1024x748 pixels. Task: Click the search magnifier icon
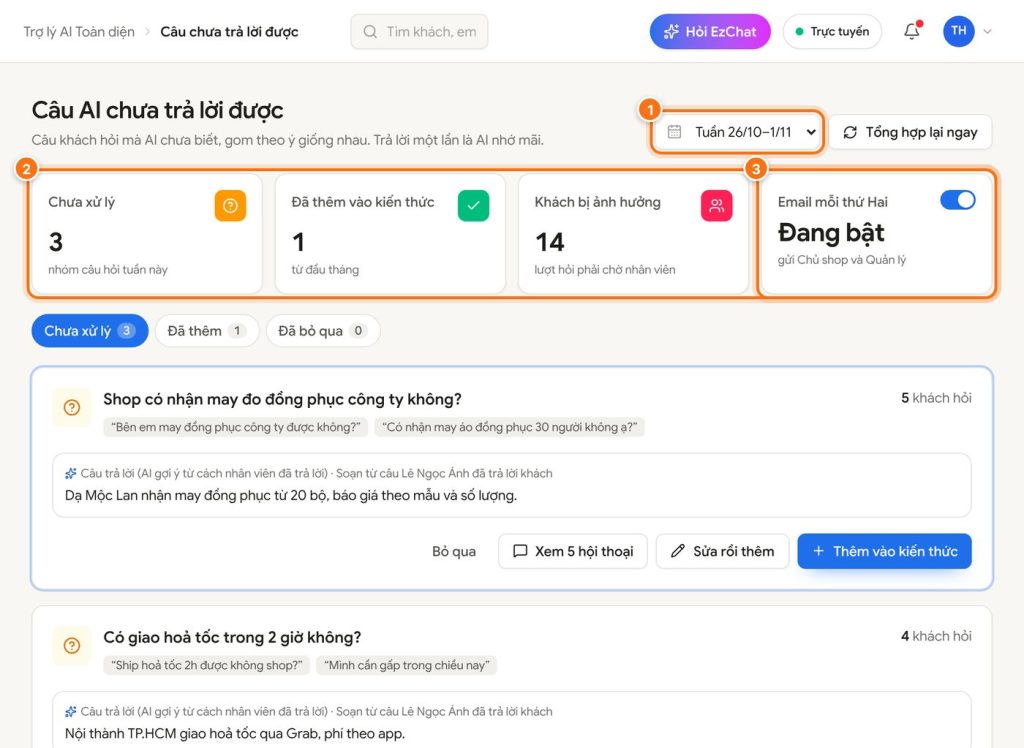[370, 31]
